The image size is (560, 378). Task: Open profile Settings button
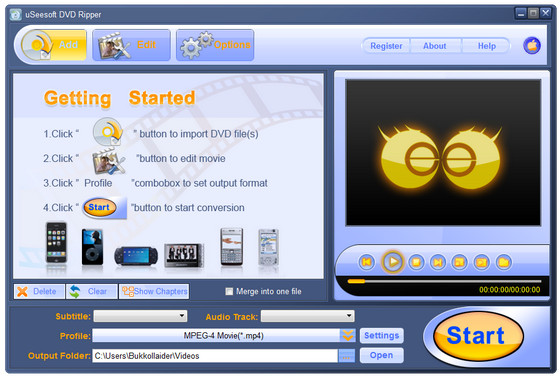381,335
